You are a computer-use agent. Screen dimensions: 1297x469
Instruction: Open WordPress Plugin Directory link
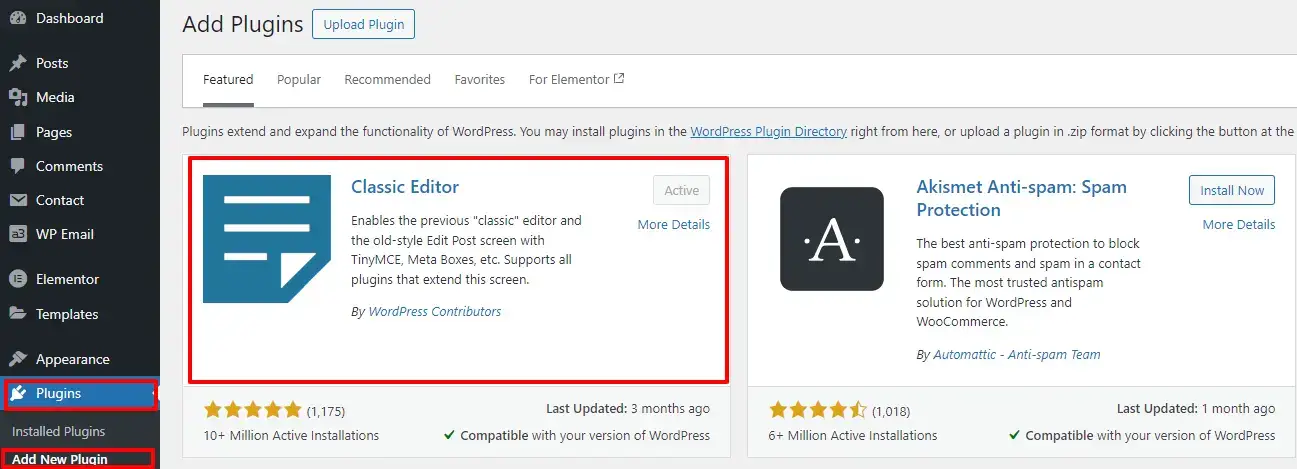[x=768, y=131]
